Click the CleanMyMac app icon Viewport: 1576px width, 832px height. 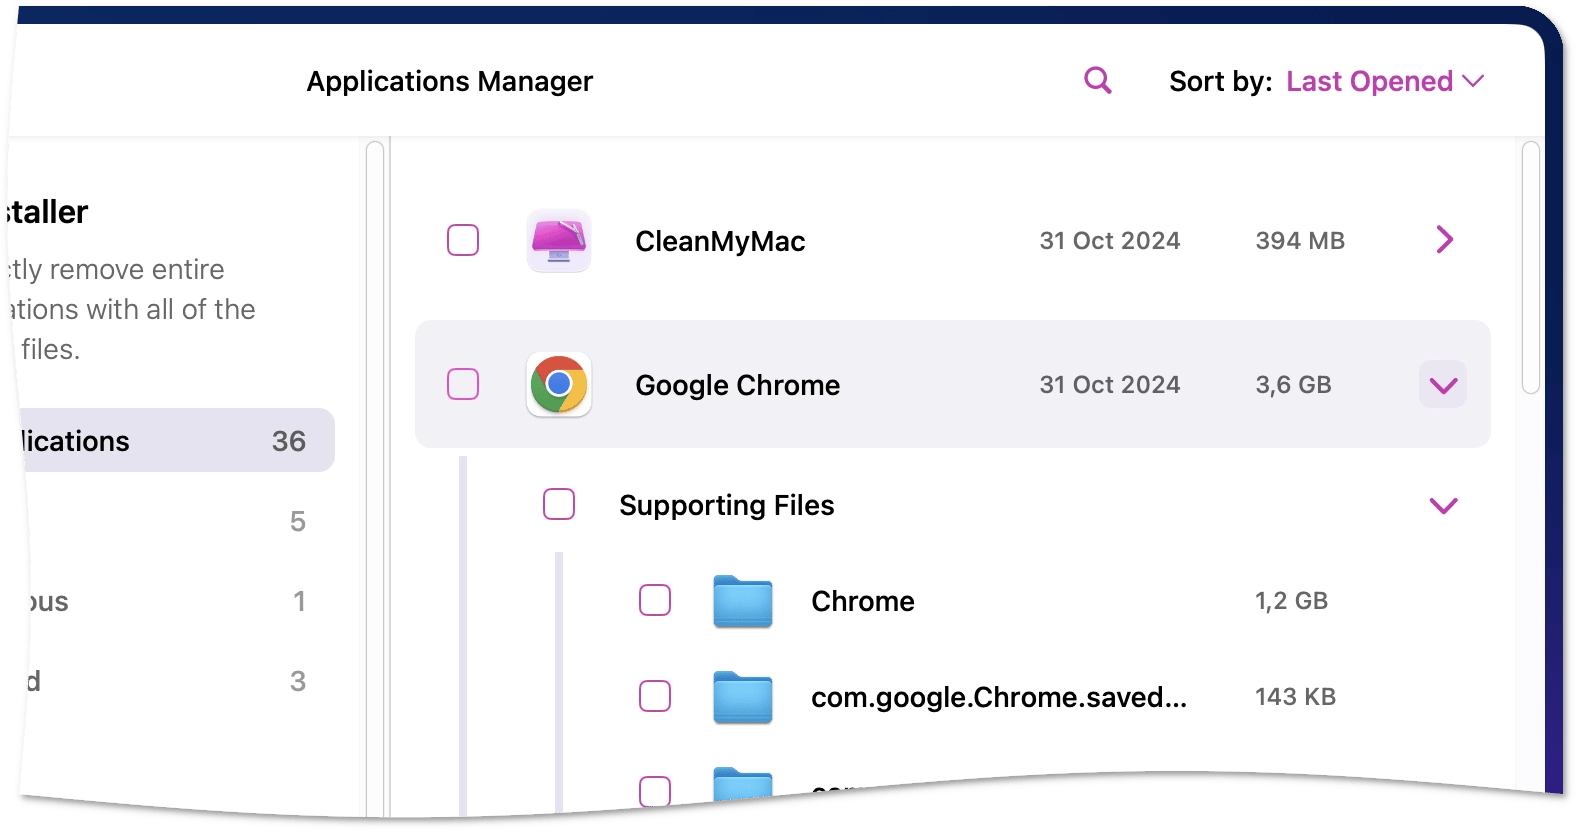[559, 241]
